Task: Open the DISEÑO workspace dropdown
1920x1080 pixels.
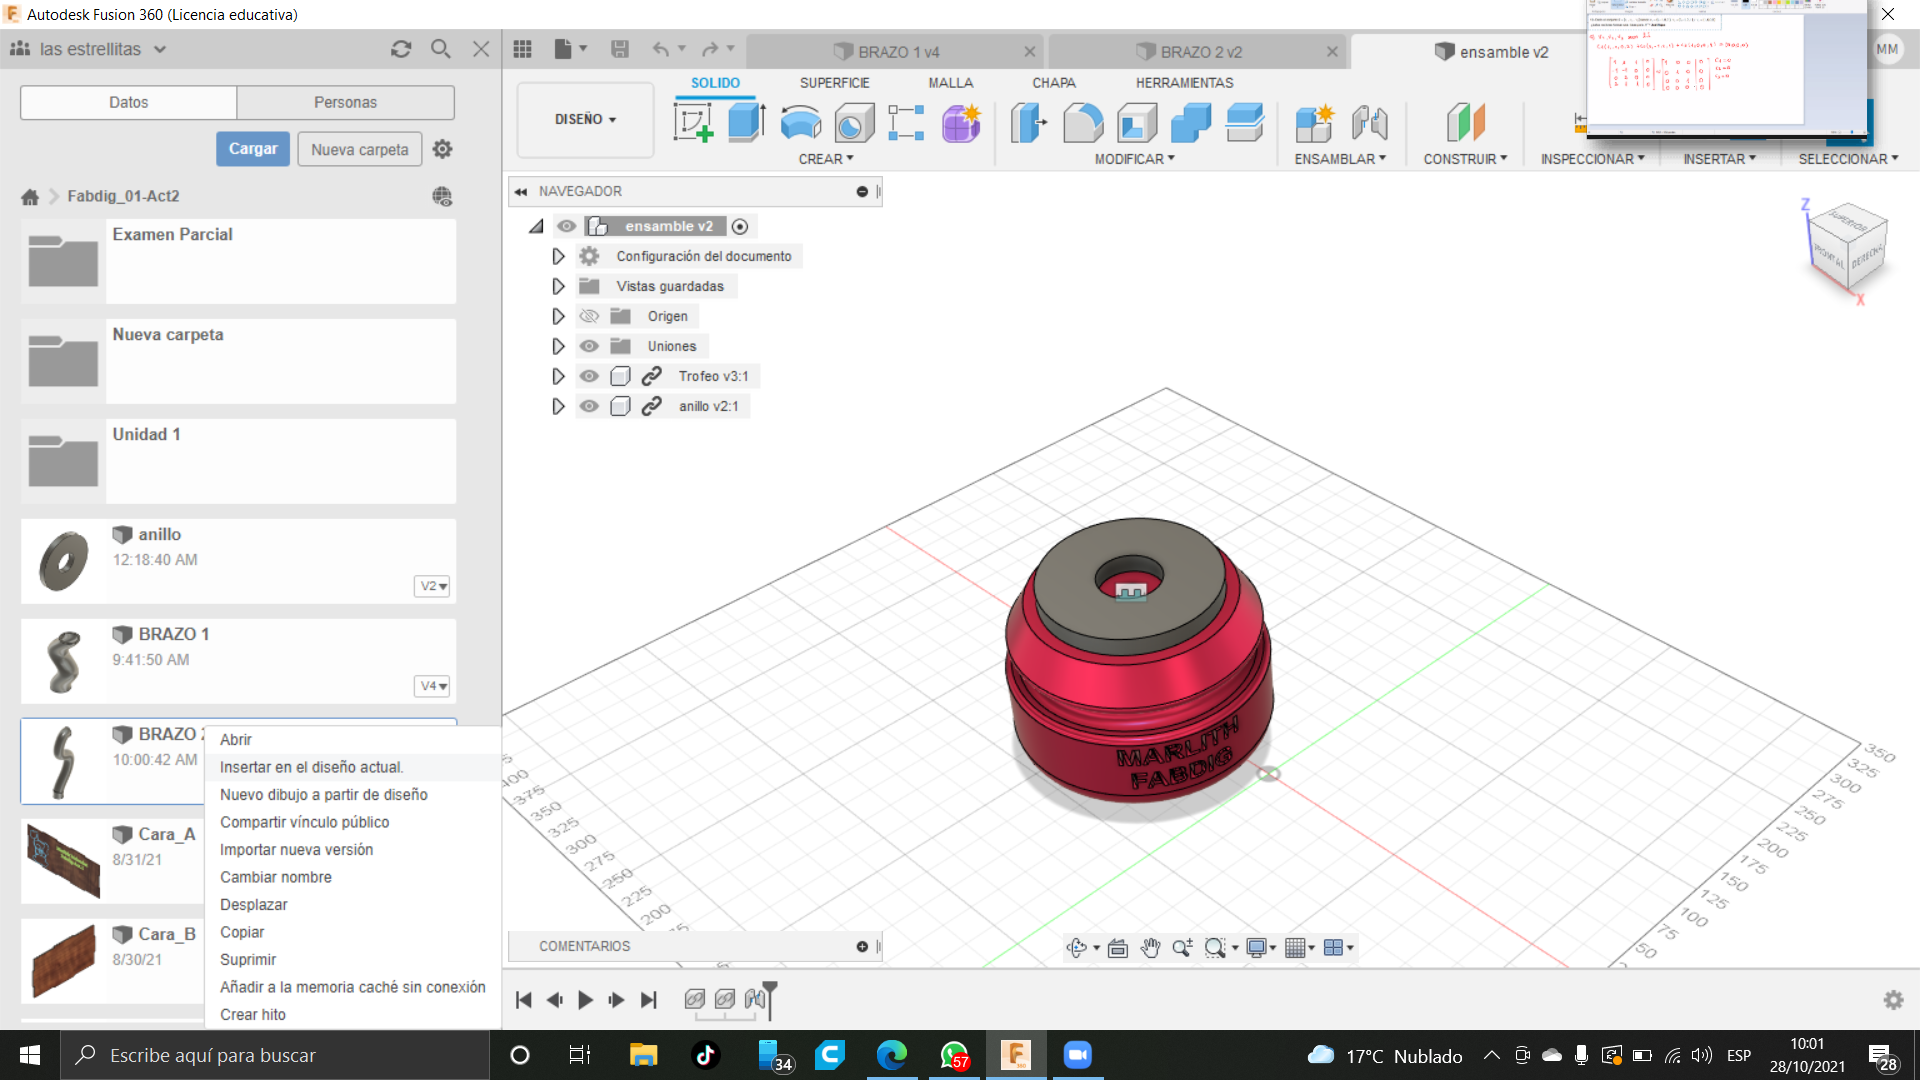Action: 585,120
